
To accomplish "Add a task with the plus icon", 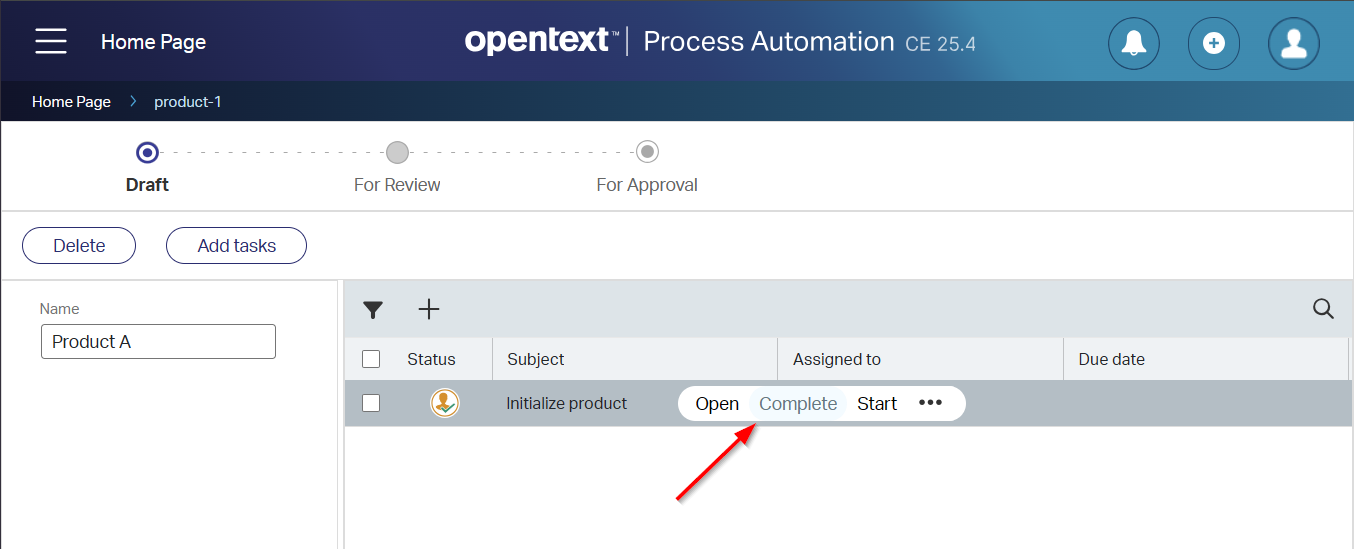I will pos(429,309).
